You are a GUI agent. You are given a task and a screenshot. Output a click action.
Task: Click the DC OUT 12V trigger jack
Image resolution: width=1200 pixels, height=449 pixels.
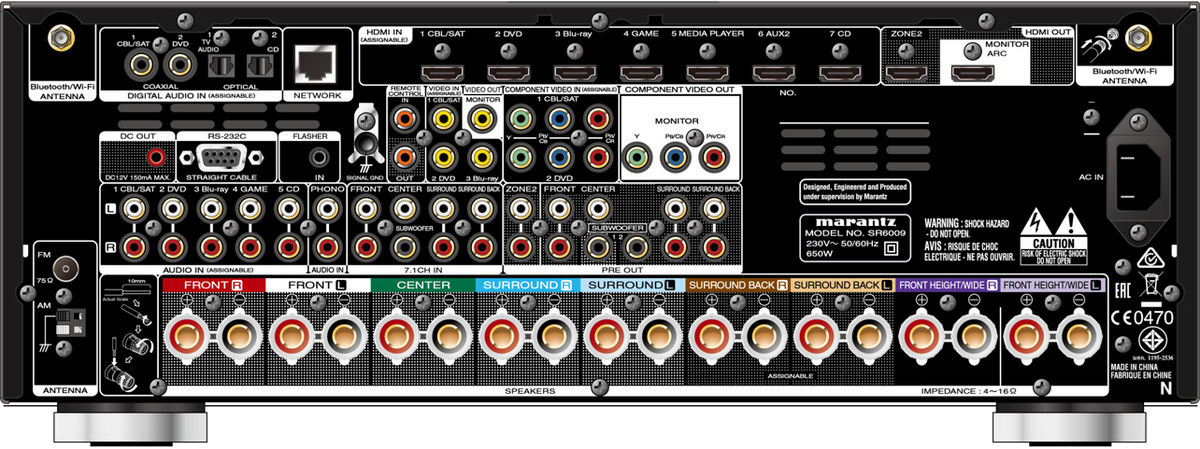(x=156, y=157)
